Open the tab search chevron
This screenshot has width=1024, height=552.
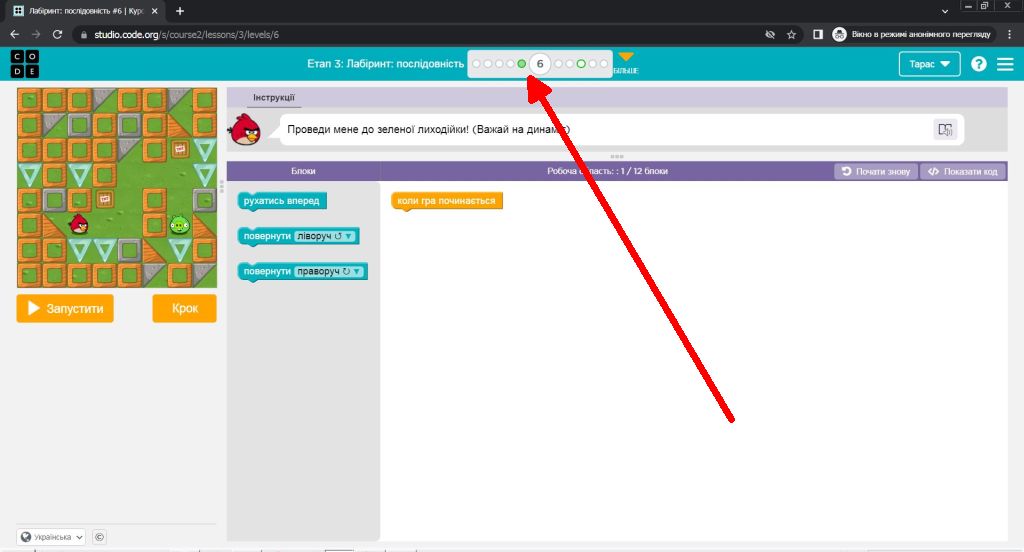click(944, 11)
